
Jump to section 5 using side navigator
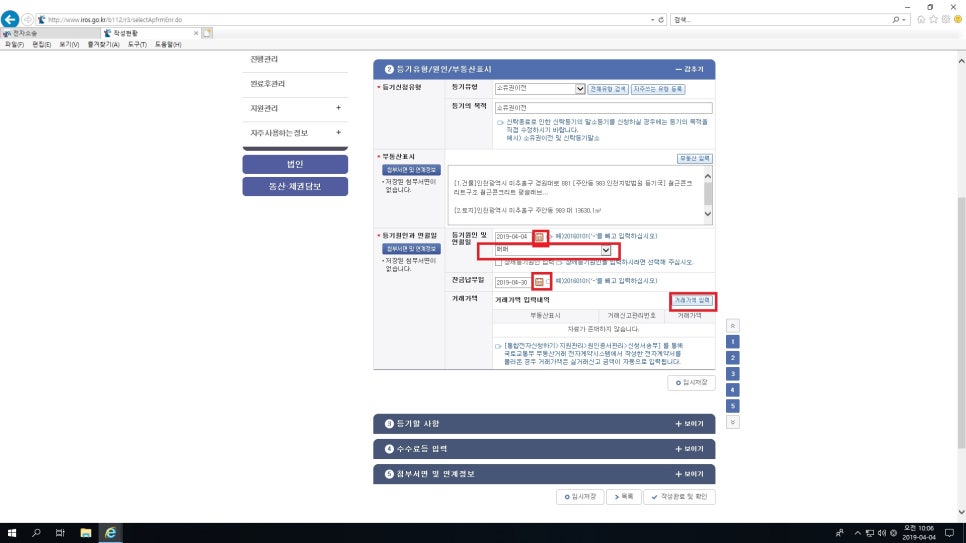(x=733, y=406)
